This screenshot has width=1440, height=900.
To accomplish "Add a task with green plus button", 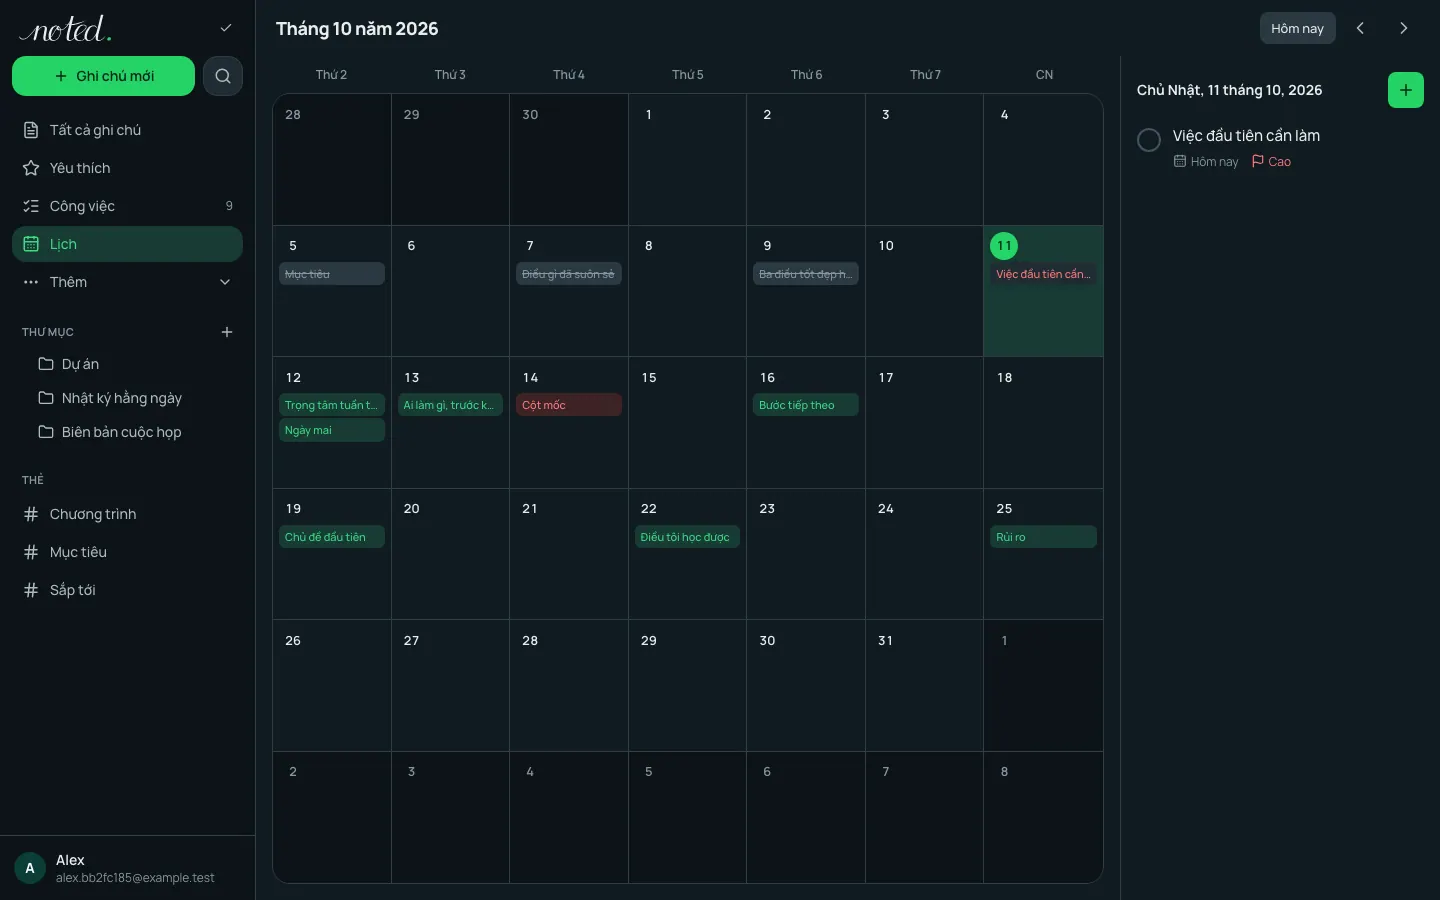I will click(x=1405, y=90).
